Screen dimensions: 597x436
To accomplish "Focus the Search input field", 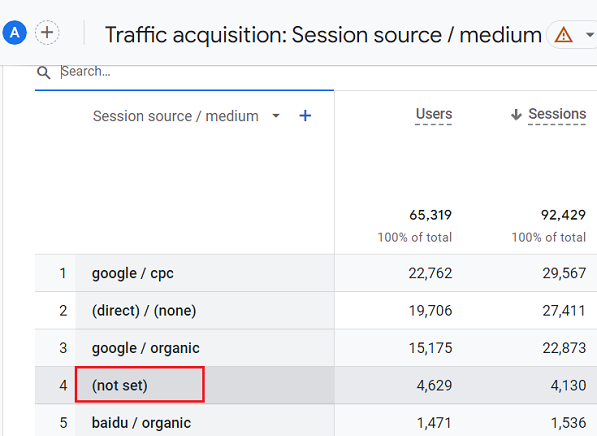I will tap(184, 72).
